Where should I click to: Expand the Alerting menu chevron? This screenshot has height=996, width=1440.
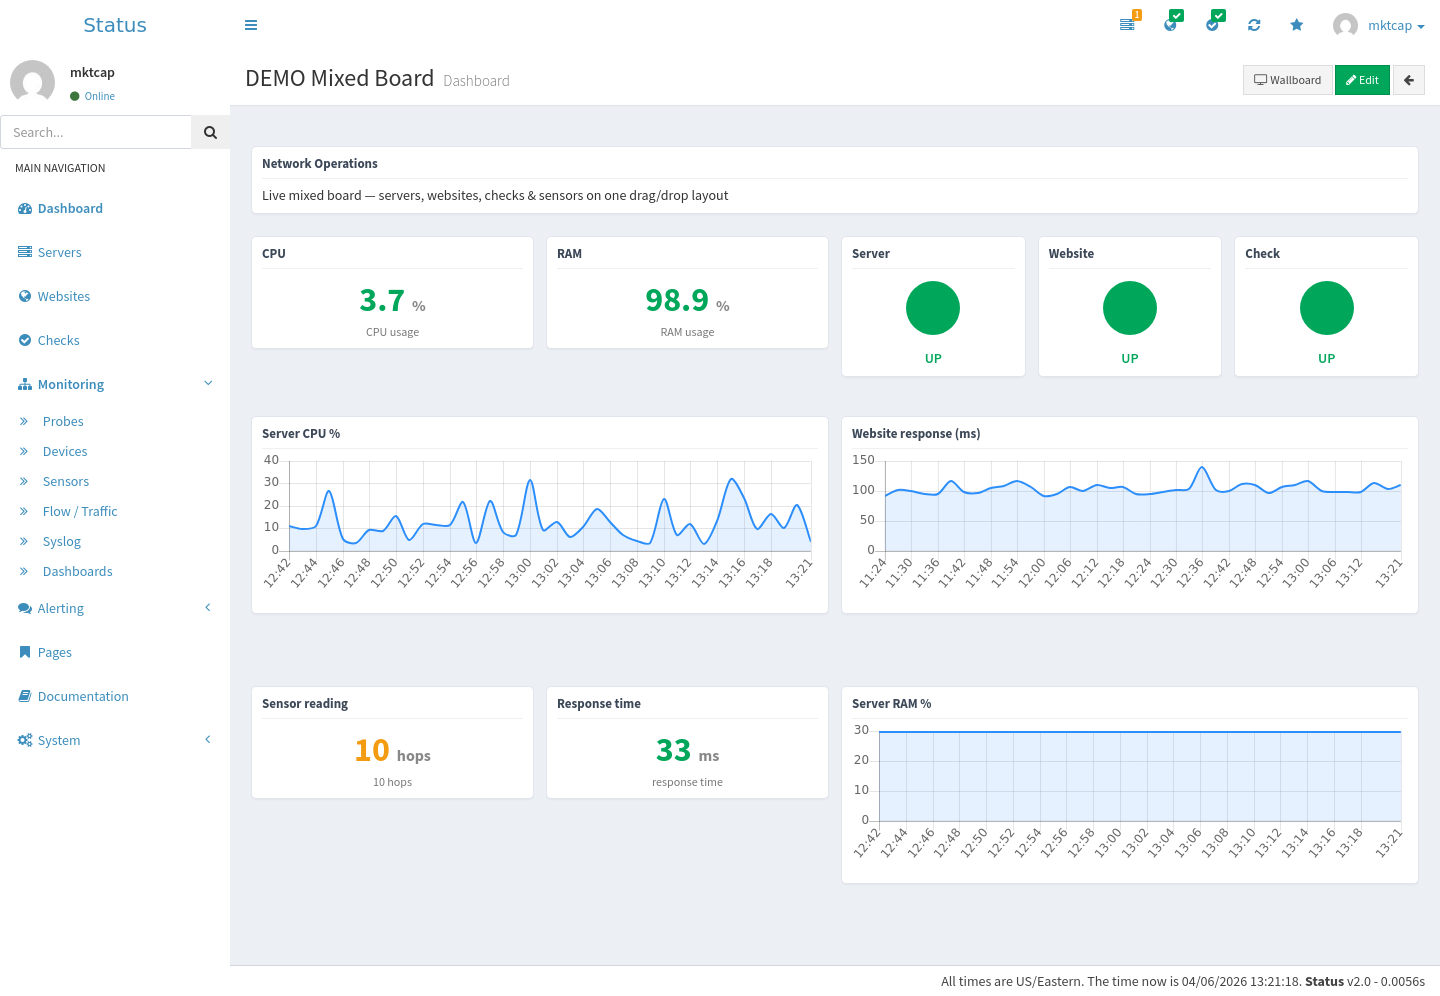point(208,607)
